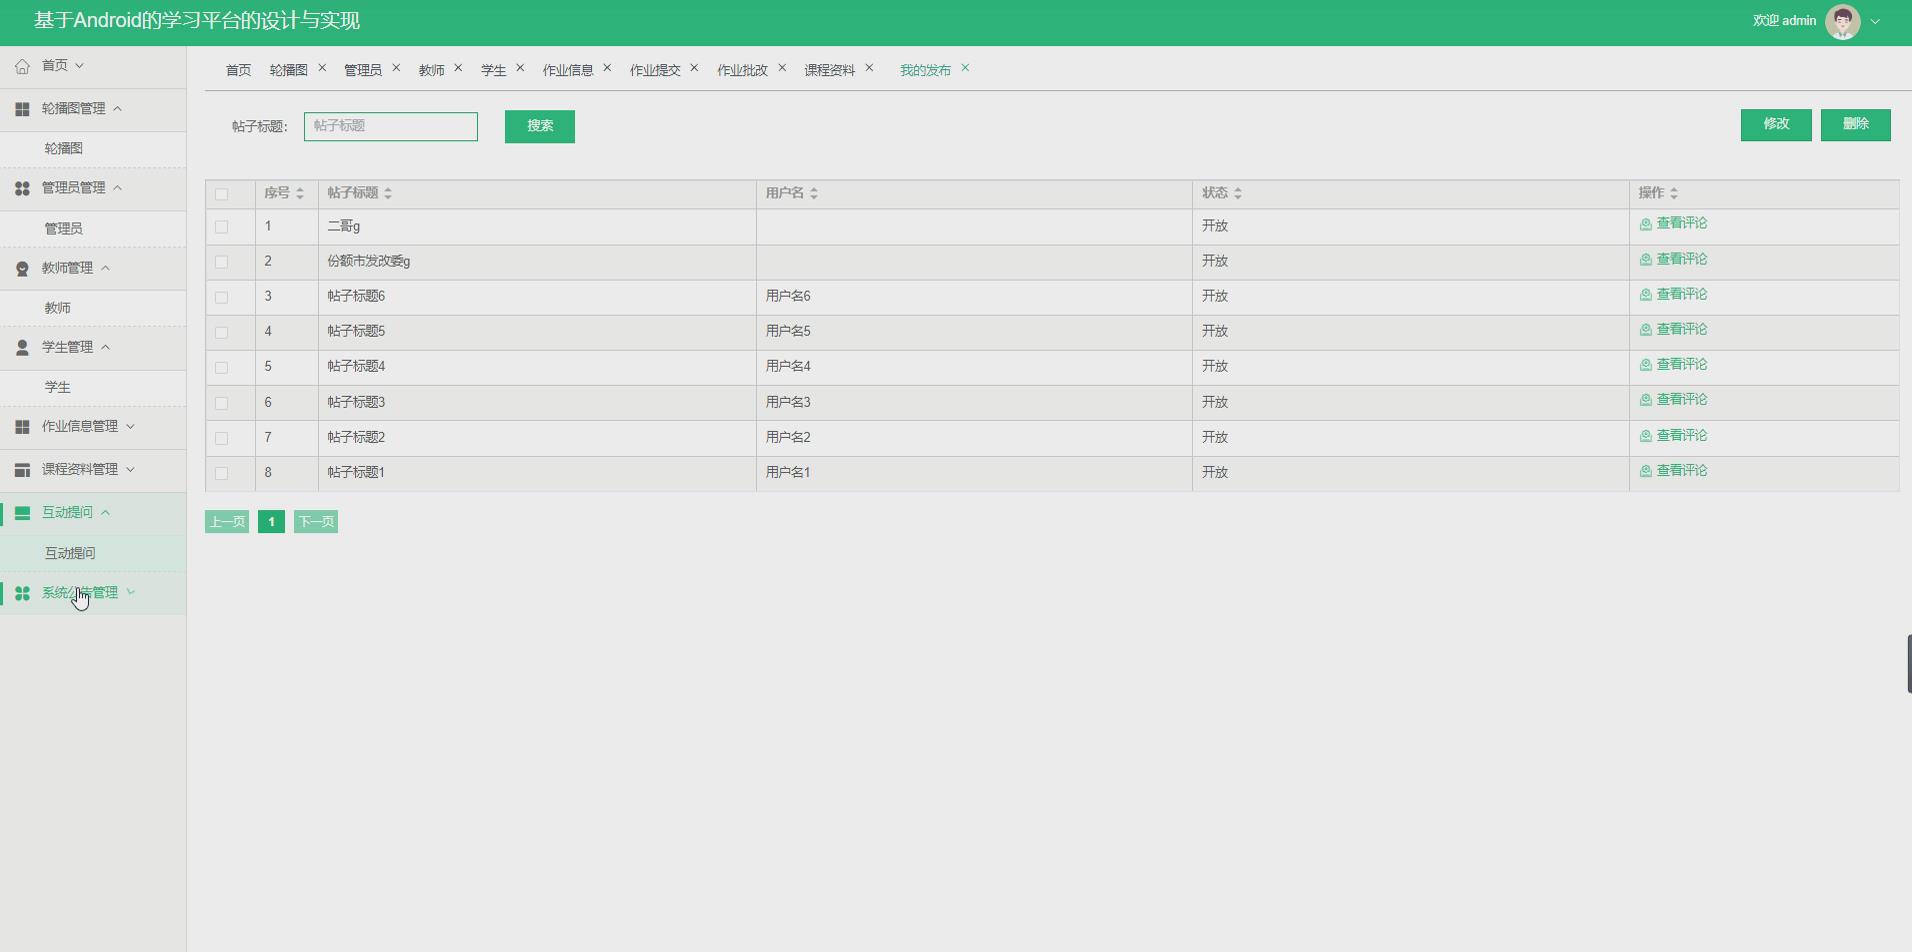The width and height of the screenshot is (1912, 952).
Task: Click the 删除 delete button
Action: (1856, 124)
